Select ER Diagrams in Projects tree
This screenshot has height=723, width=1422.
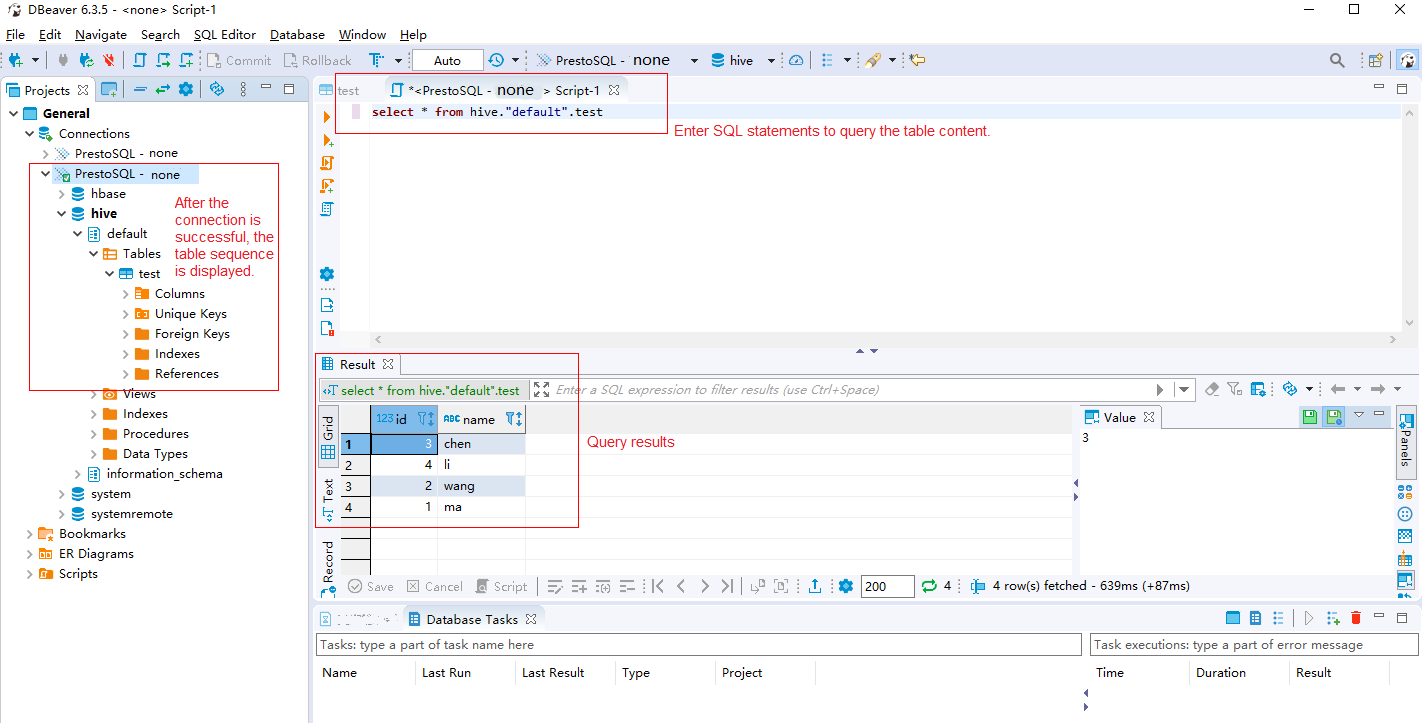point(96,553)
